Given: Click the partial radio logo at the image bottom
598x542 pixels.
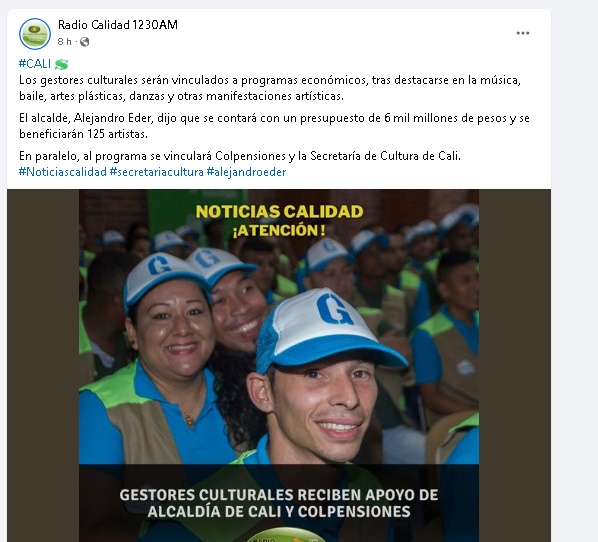Looking at the screenshot, I should tap(285, 535).
